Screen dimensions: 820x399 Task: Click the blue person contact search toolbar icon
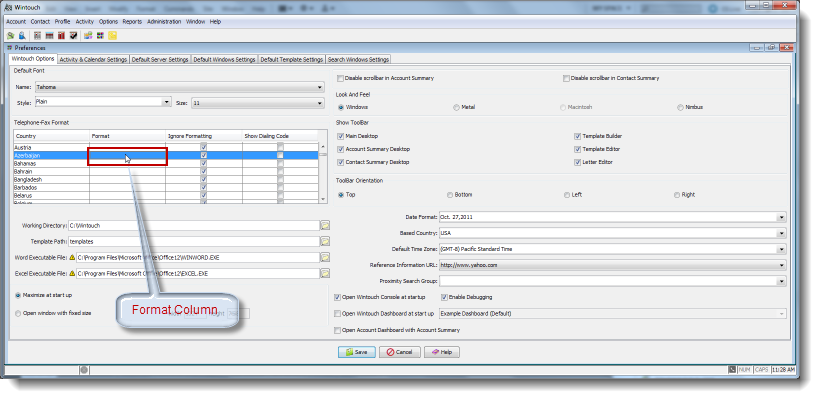[x=22, y=36]
